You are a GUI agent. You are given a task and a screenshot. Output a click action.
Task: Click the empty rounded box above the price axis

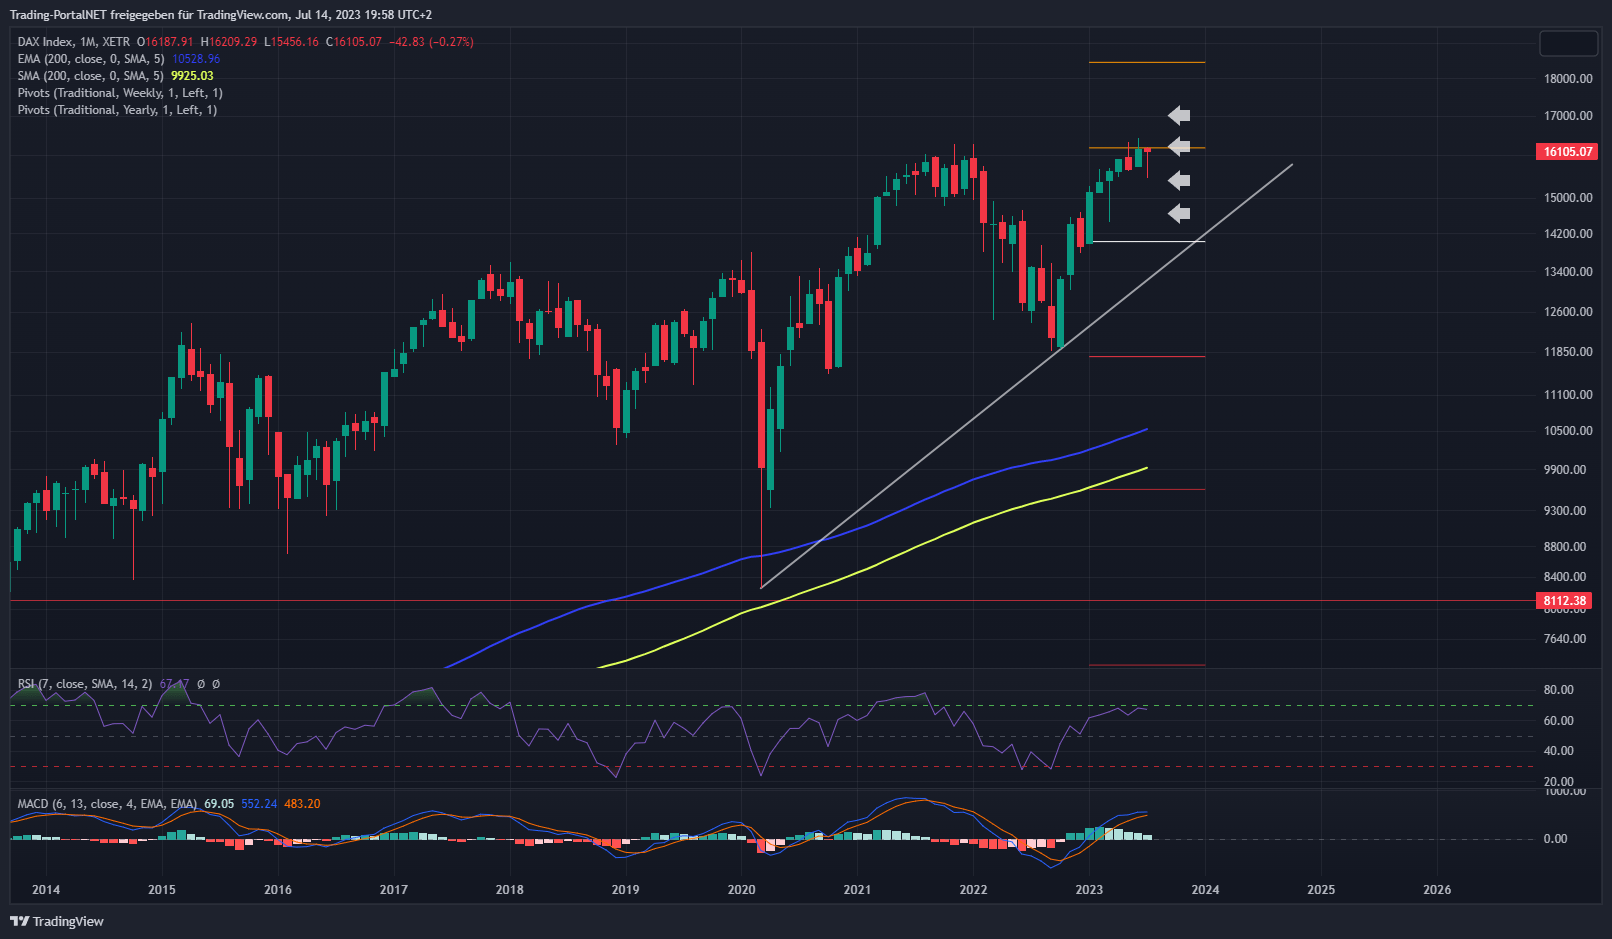(1568, 44)
